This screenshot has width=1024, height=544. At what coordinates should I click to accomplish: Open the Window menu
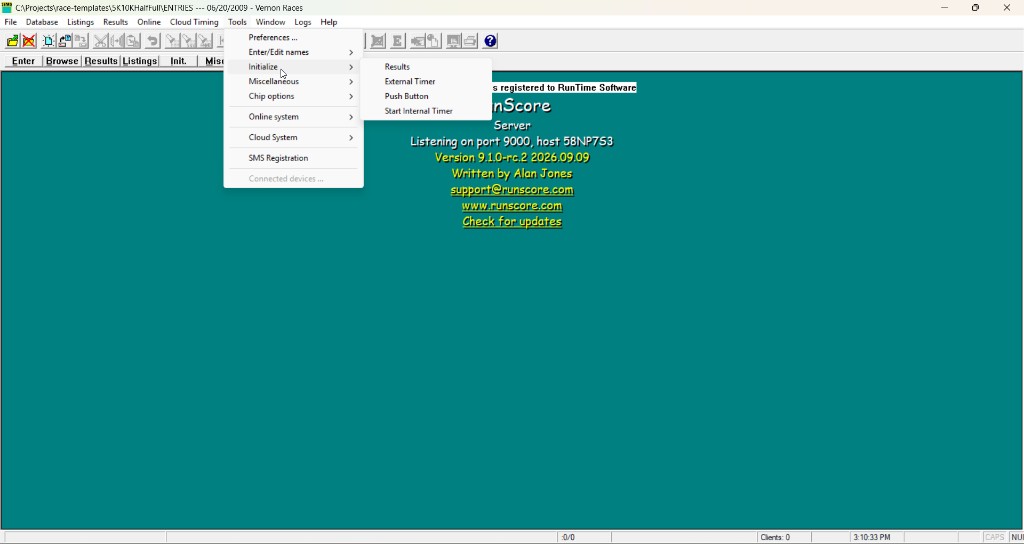click(270, 22)
